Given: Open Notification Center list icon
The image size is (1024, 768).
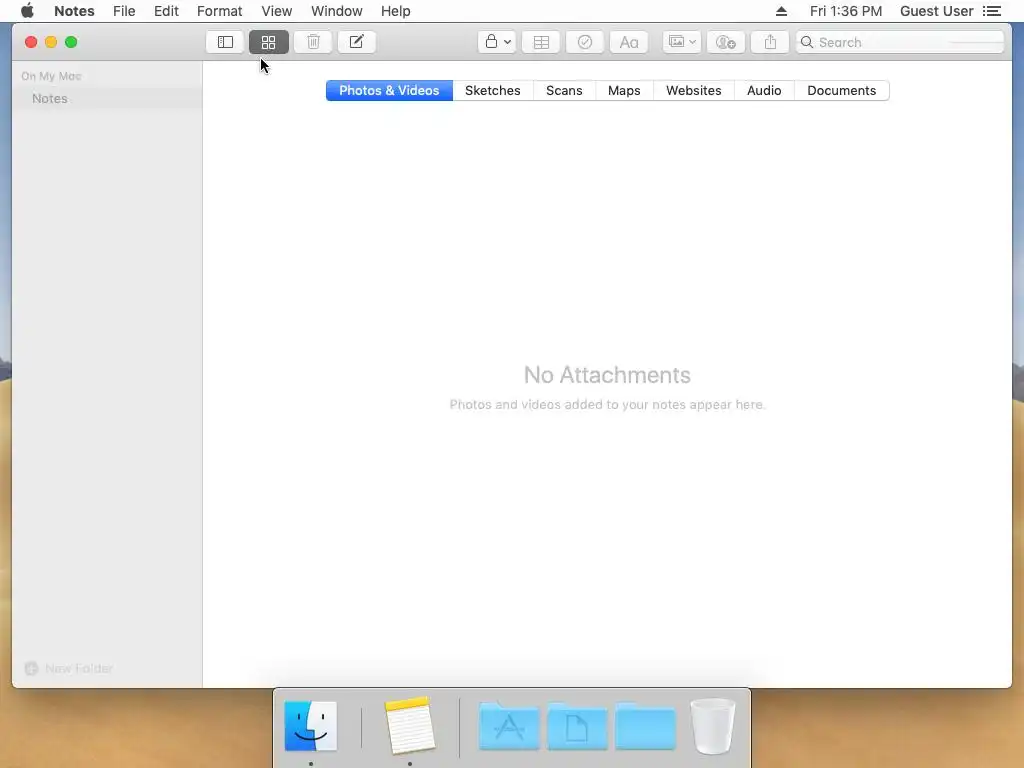Looking at the screenshot, I should point(992,11).
